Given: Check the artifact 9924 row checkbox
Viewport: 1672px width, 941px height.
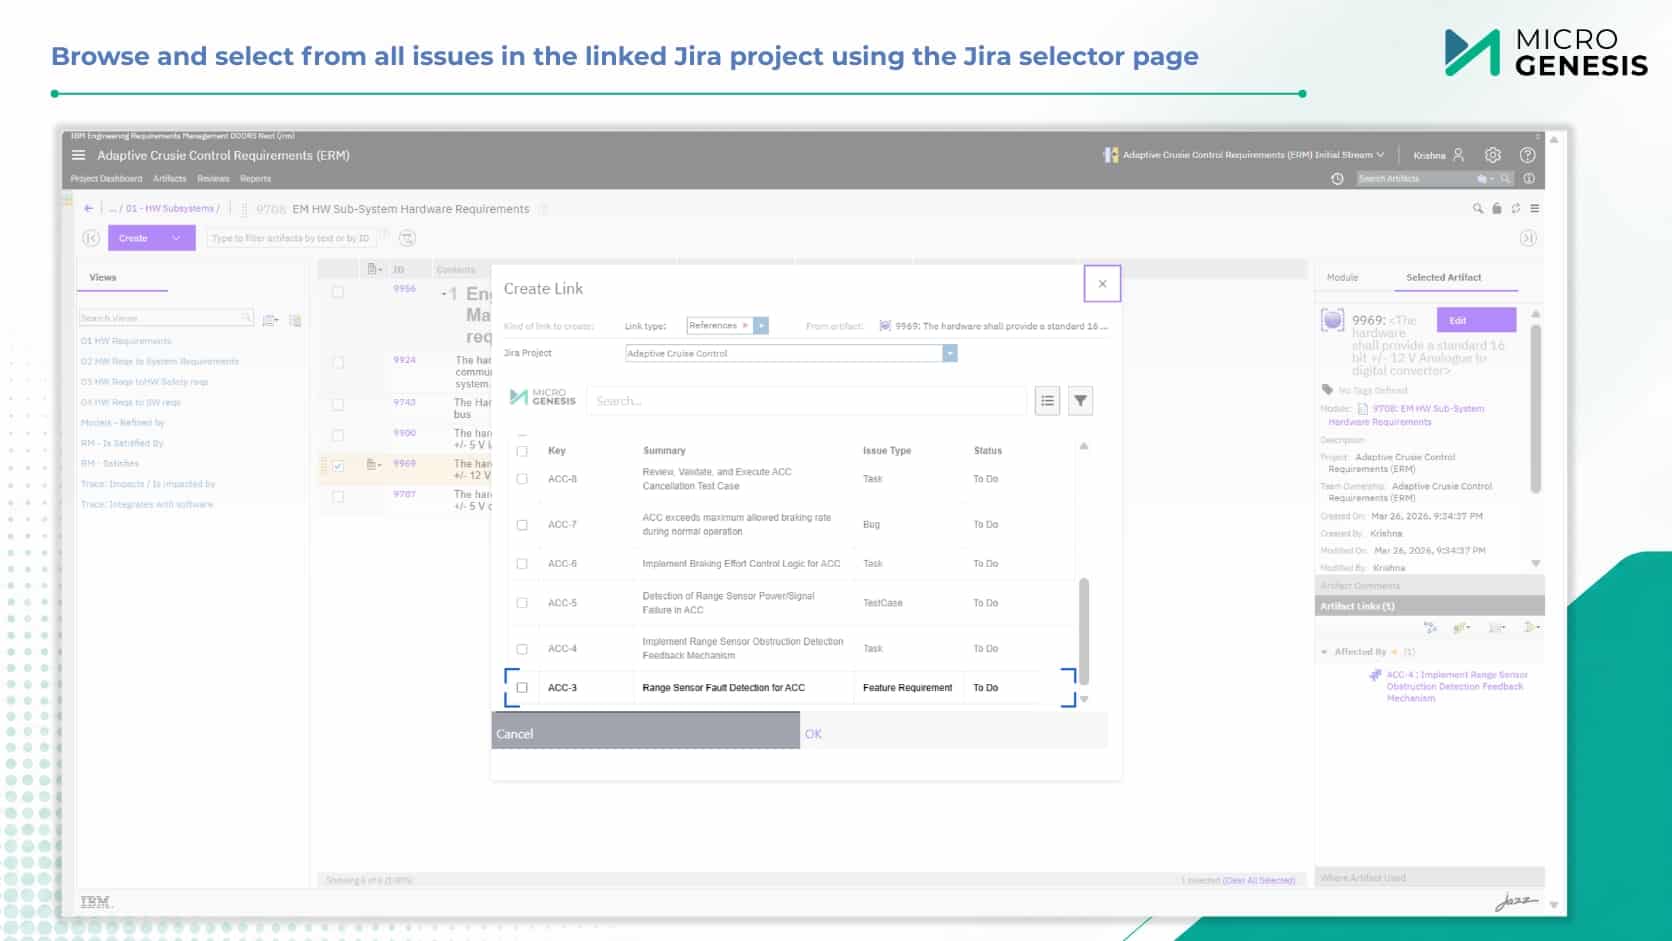Looking at the screenshot, I should click(x=338, y=362).
